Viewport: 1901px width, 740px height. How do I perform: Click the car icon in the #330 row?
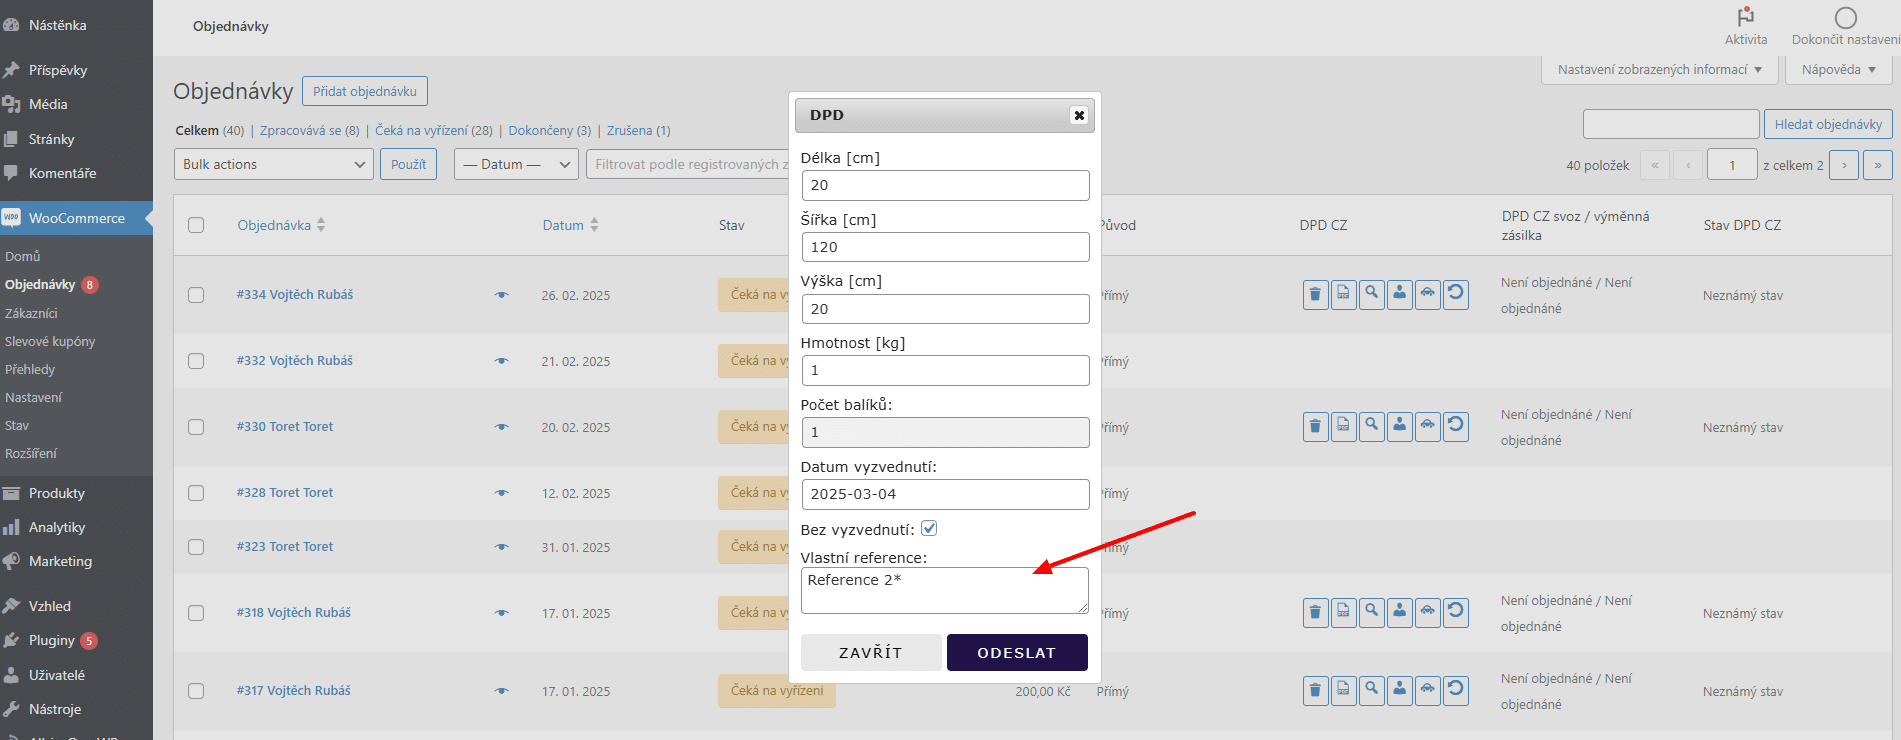pos(1428,427)
